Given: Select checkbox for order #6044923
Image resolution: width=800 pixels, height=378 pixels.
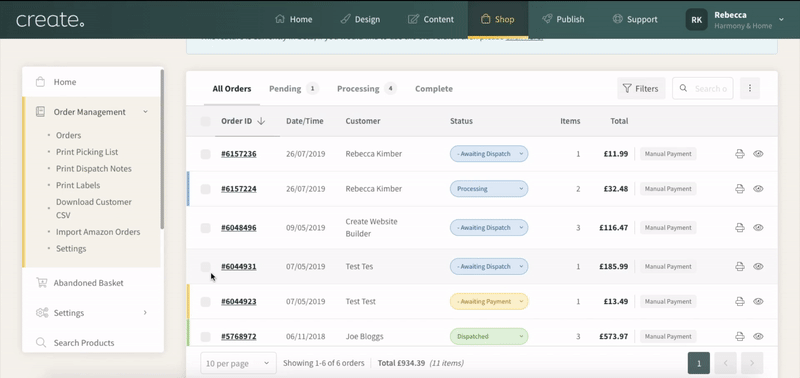Looking at the screenshot, I should (x=205, y=302).
